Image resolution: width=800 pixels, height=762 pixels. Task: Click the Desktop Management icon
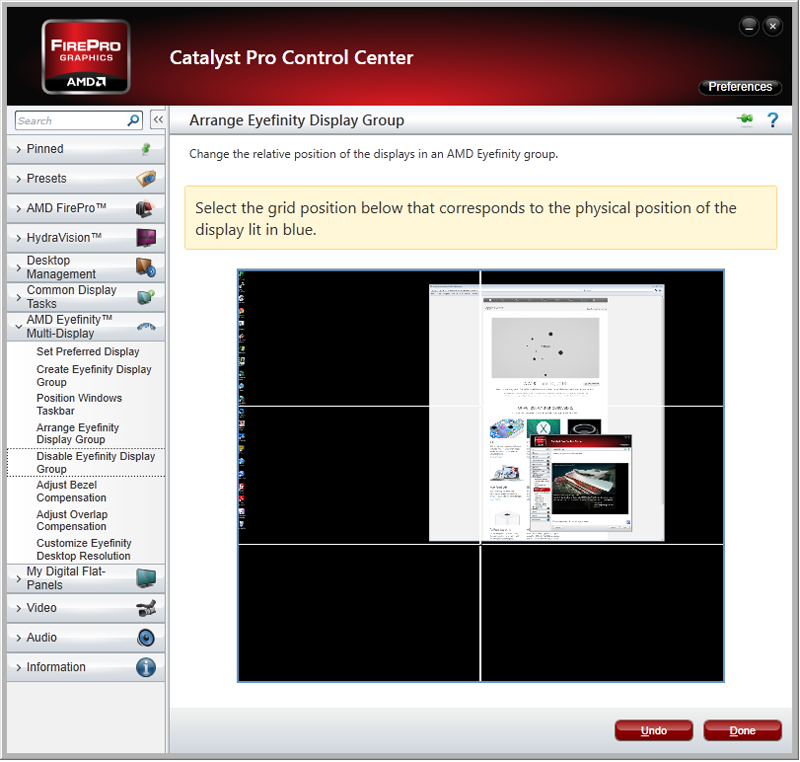[146, 267]
